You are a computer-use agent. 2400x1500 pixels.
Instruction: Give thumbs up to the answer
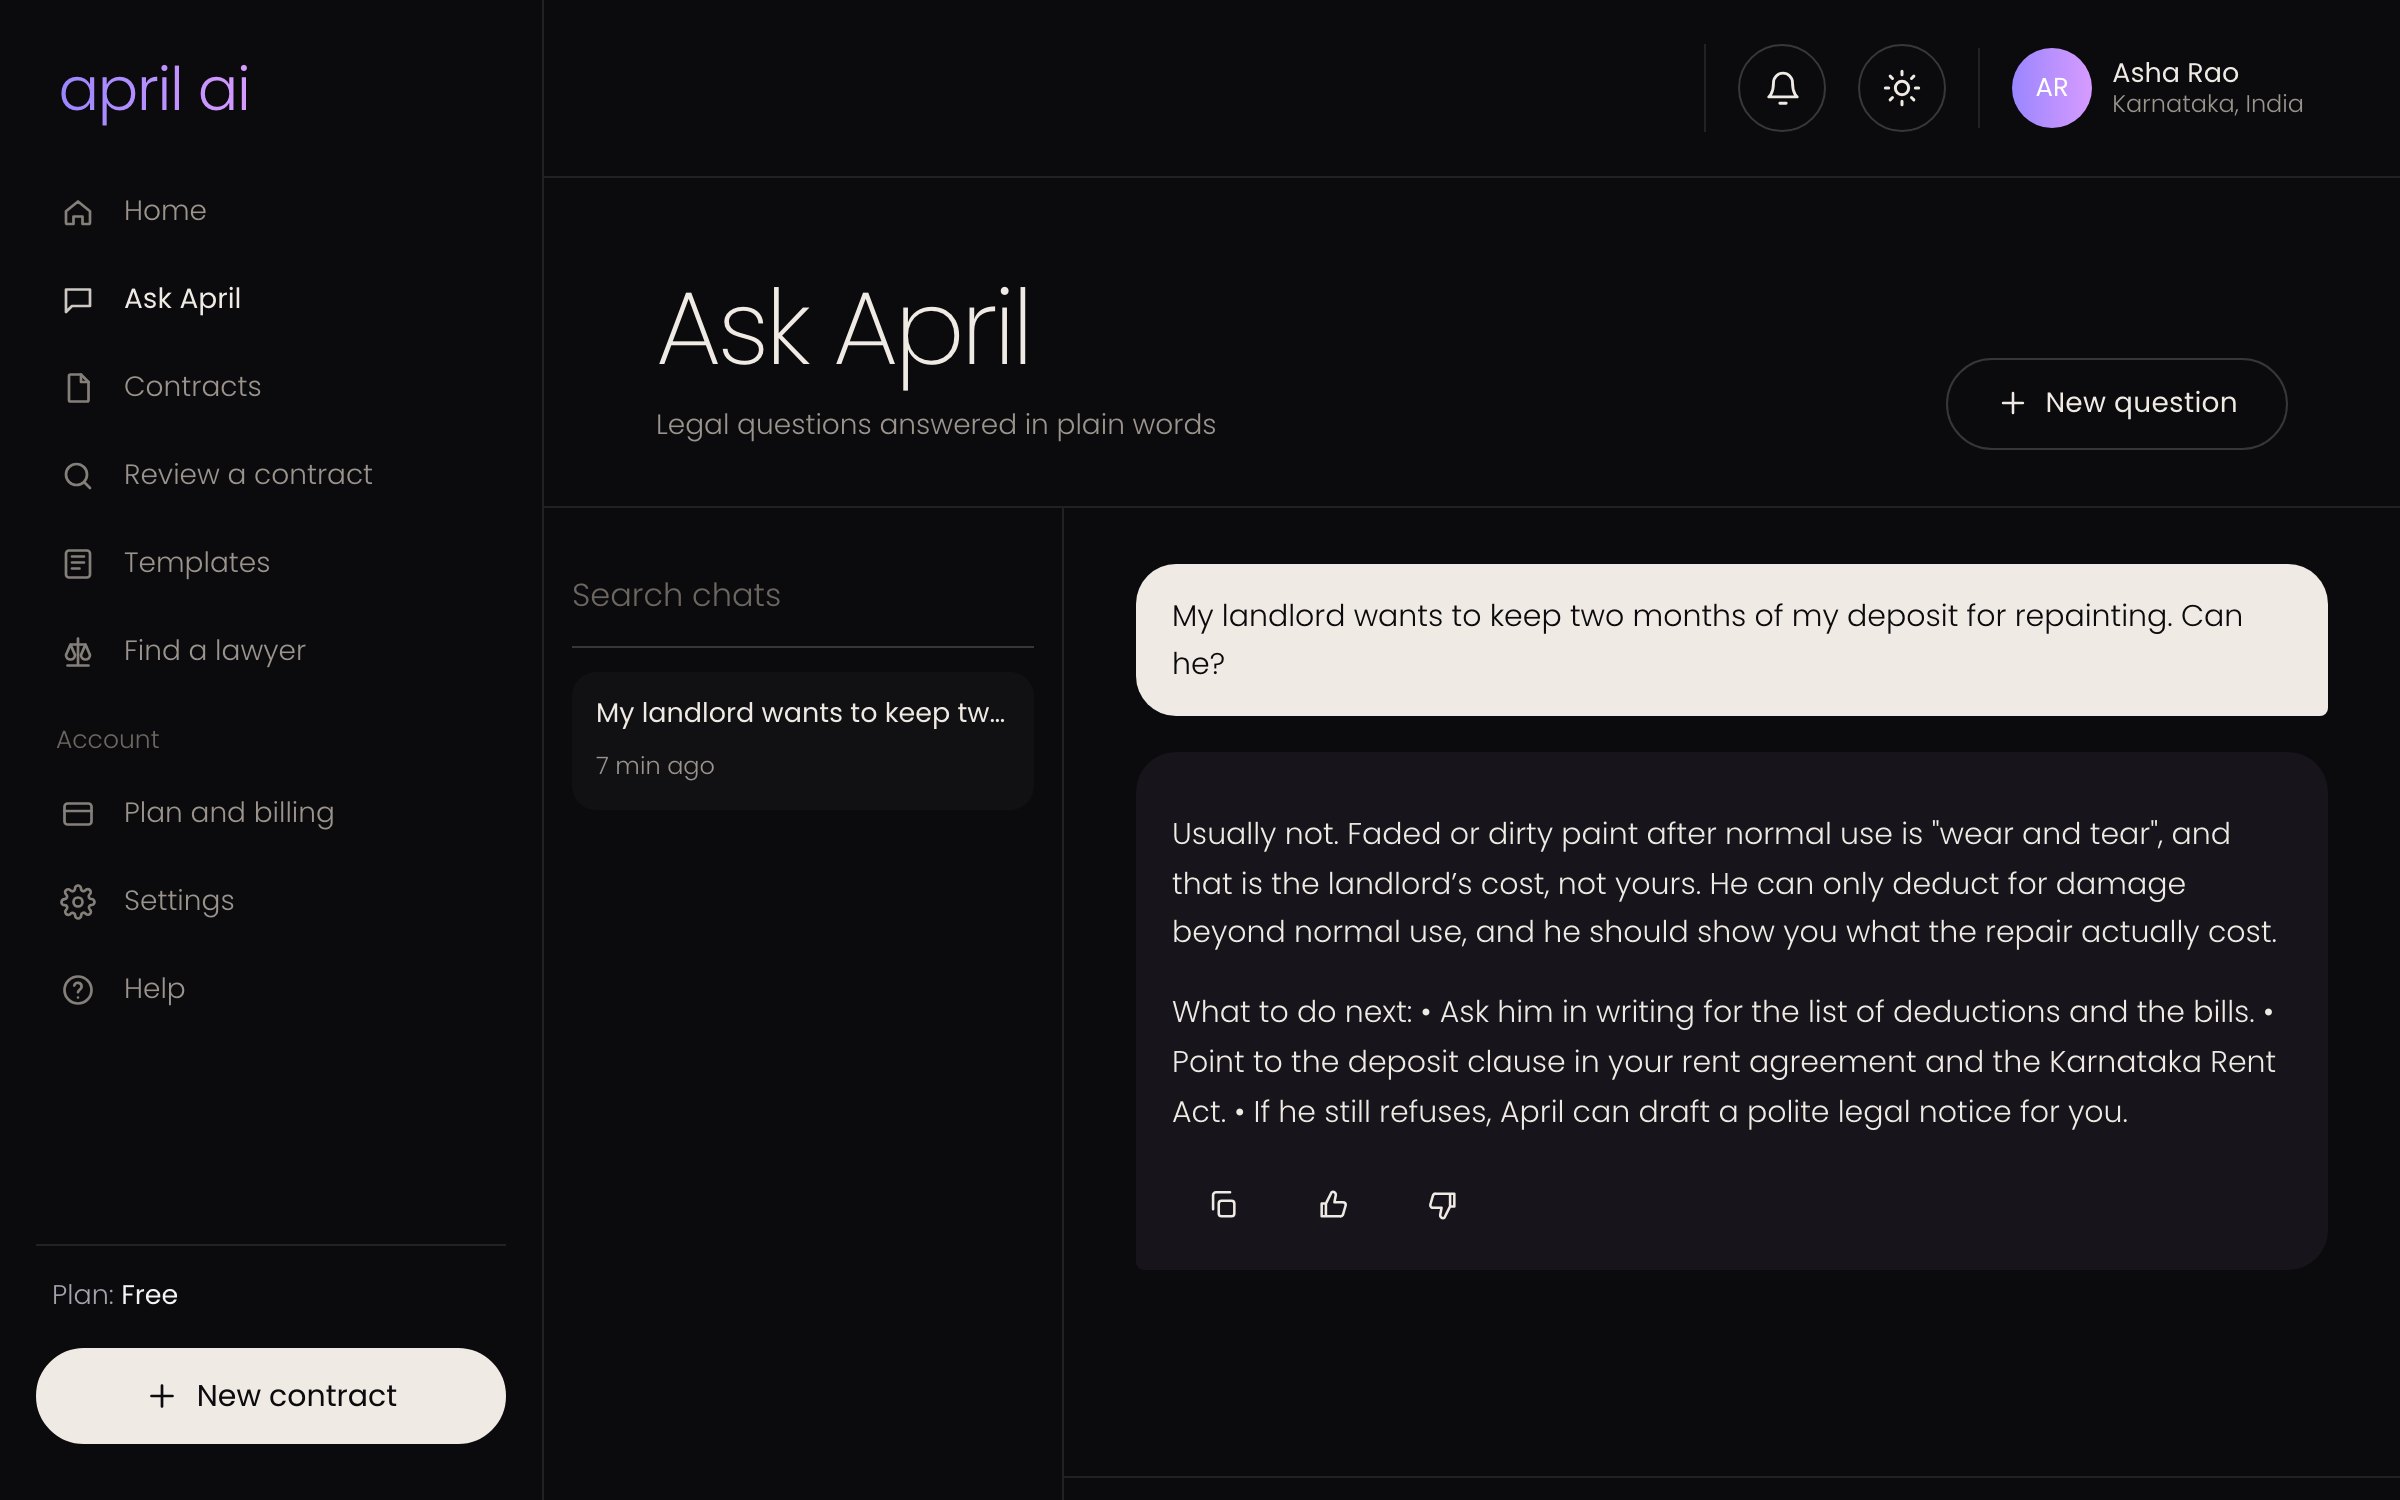[x=1333, y=1204]
